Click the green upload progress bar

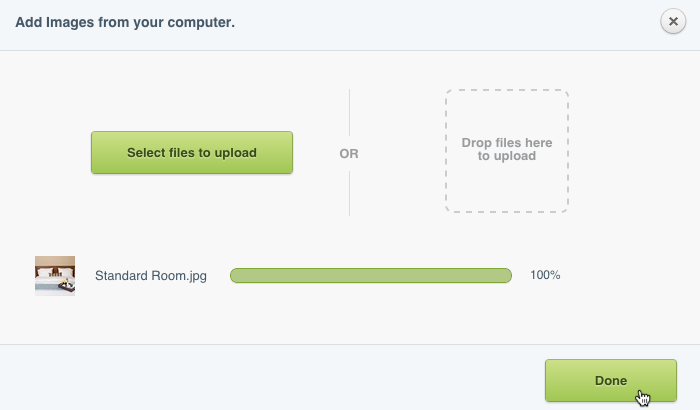pyautogui.click(x=371, y=275)
